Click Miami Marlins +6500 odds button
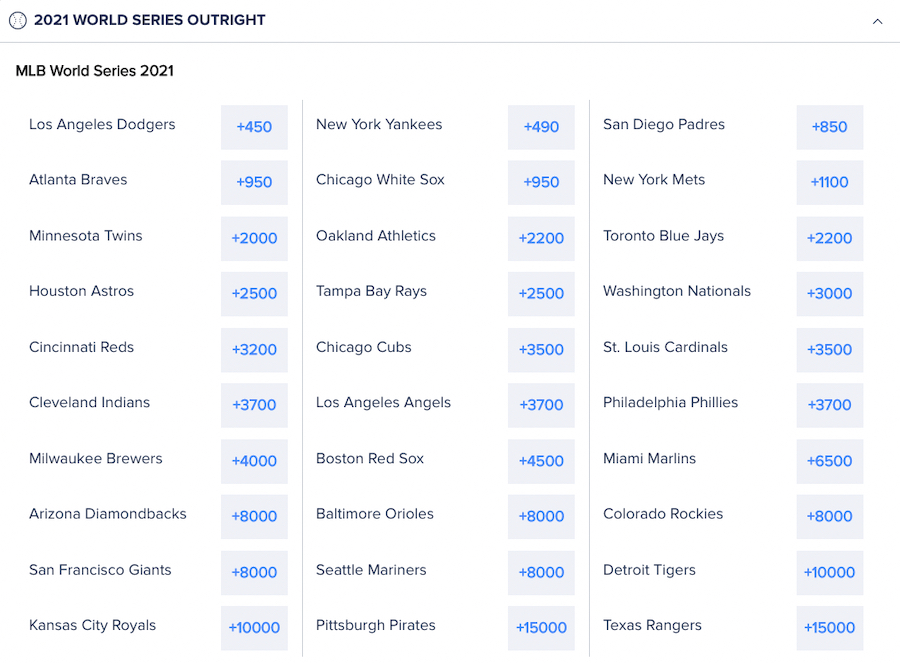The height and width of the screenshot is (663, 900). click(x=829, y=461)
